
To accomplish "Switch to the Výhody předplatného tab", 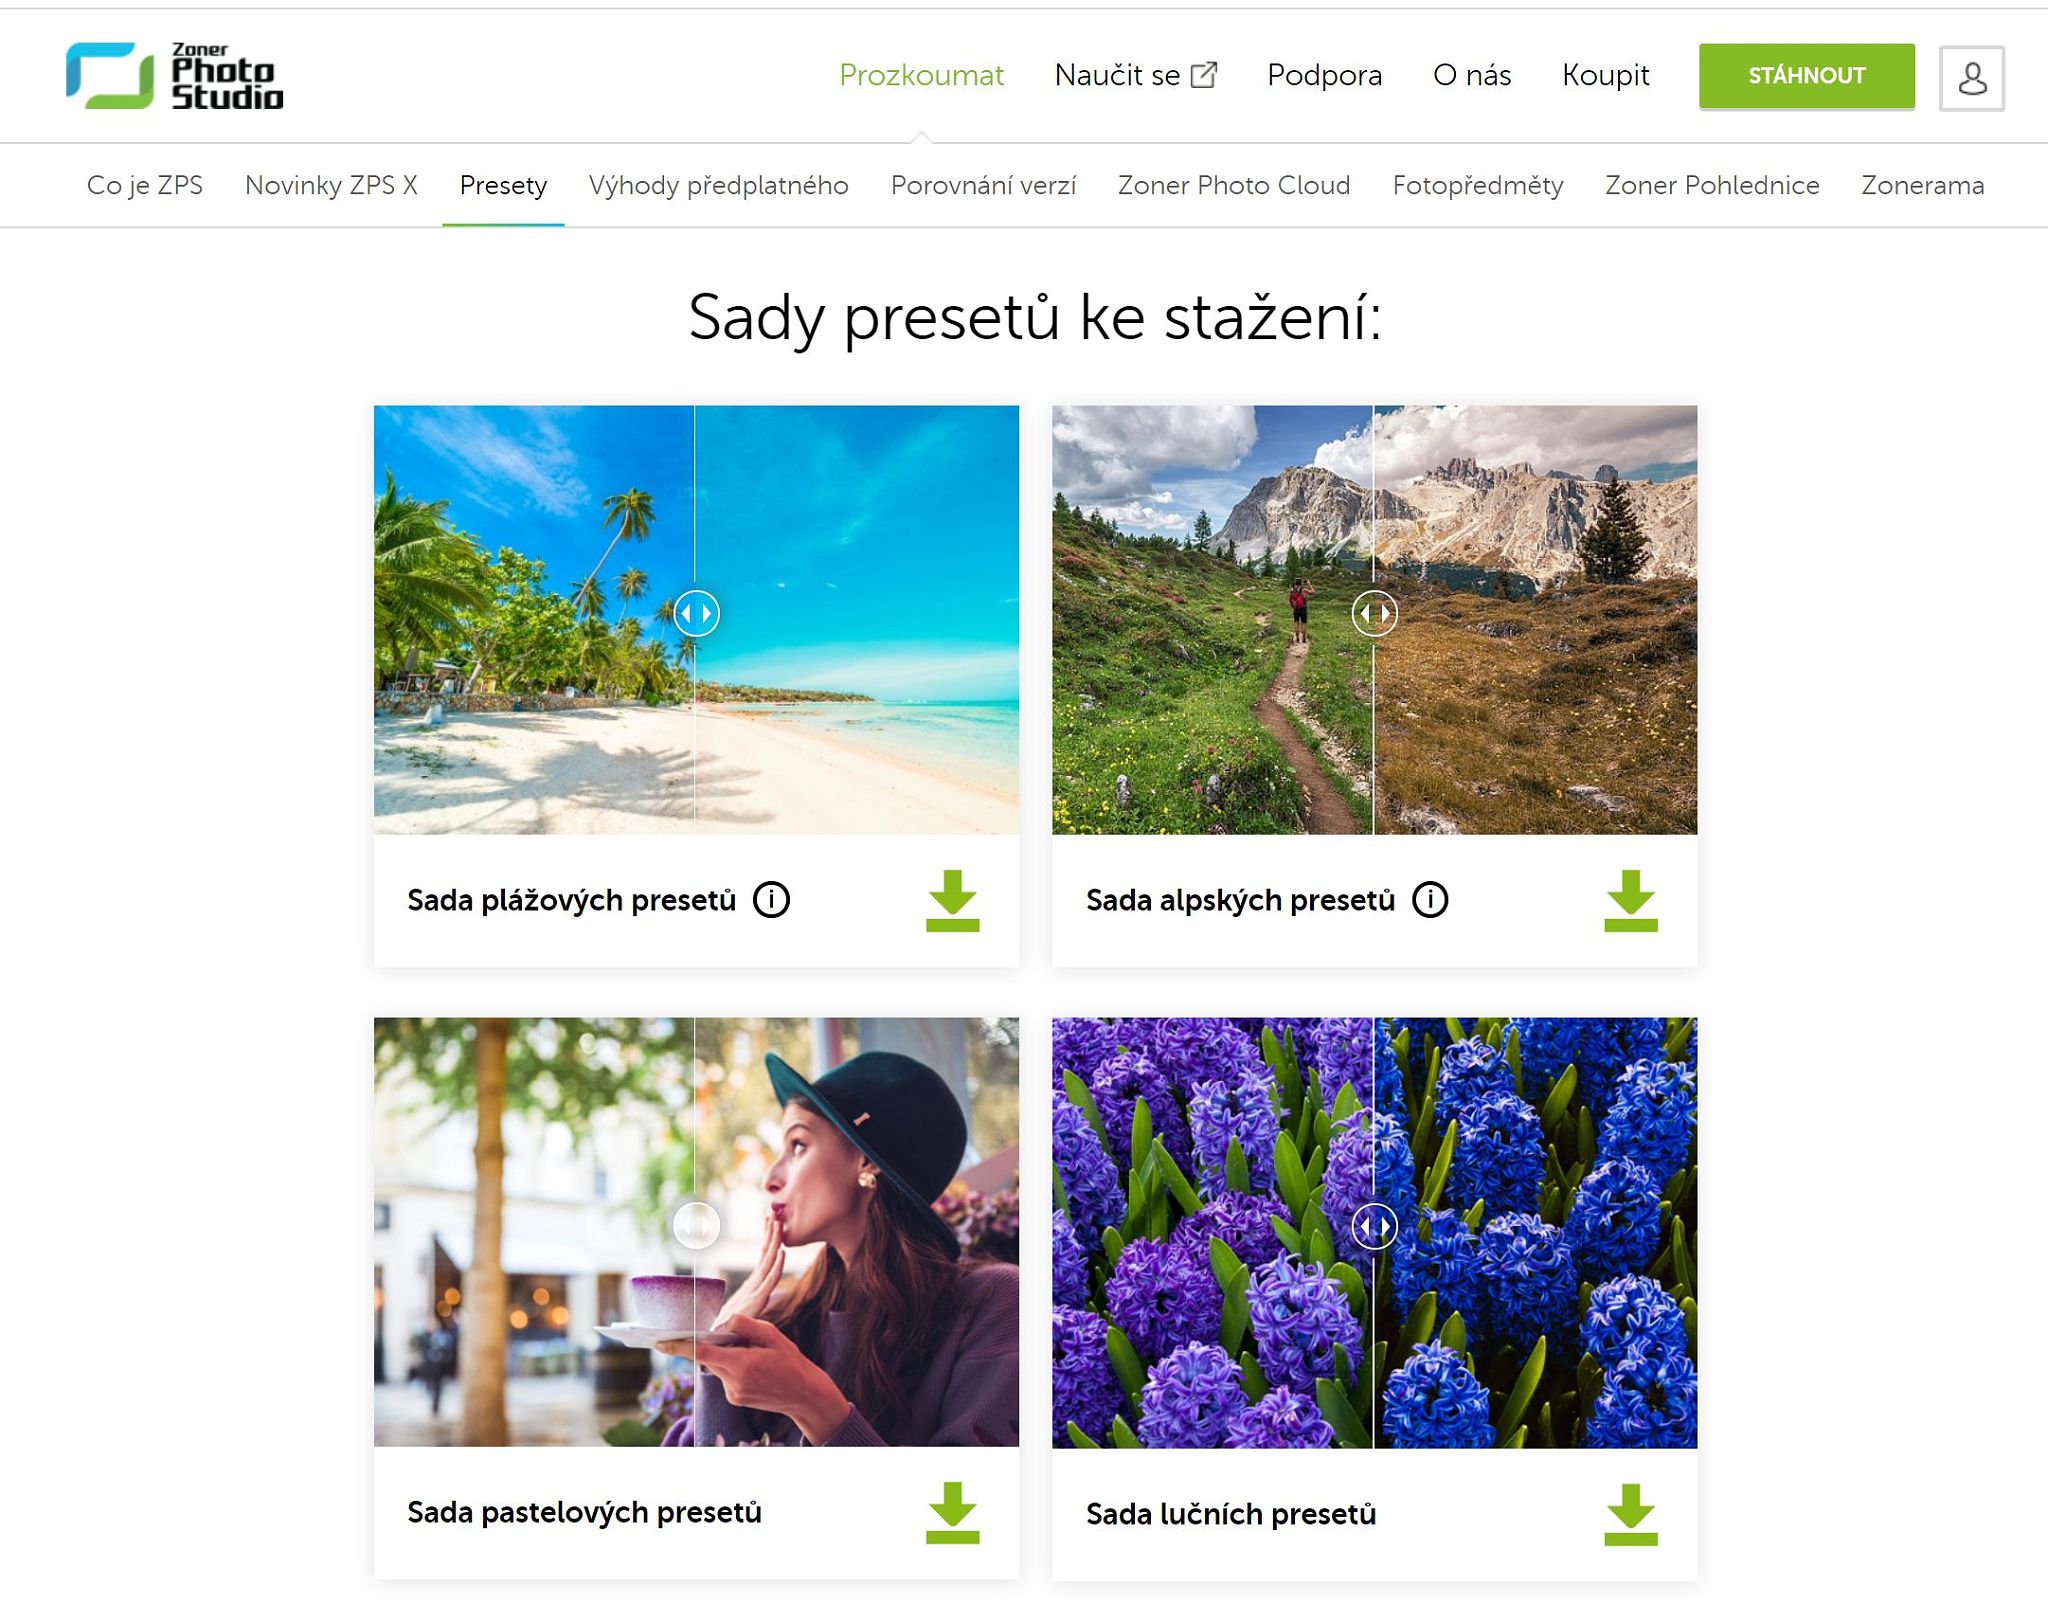I will coord(718,185).
